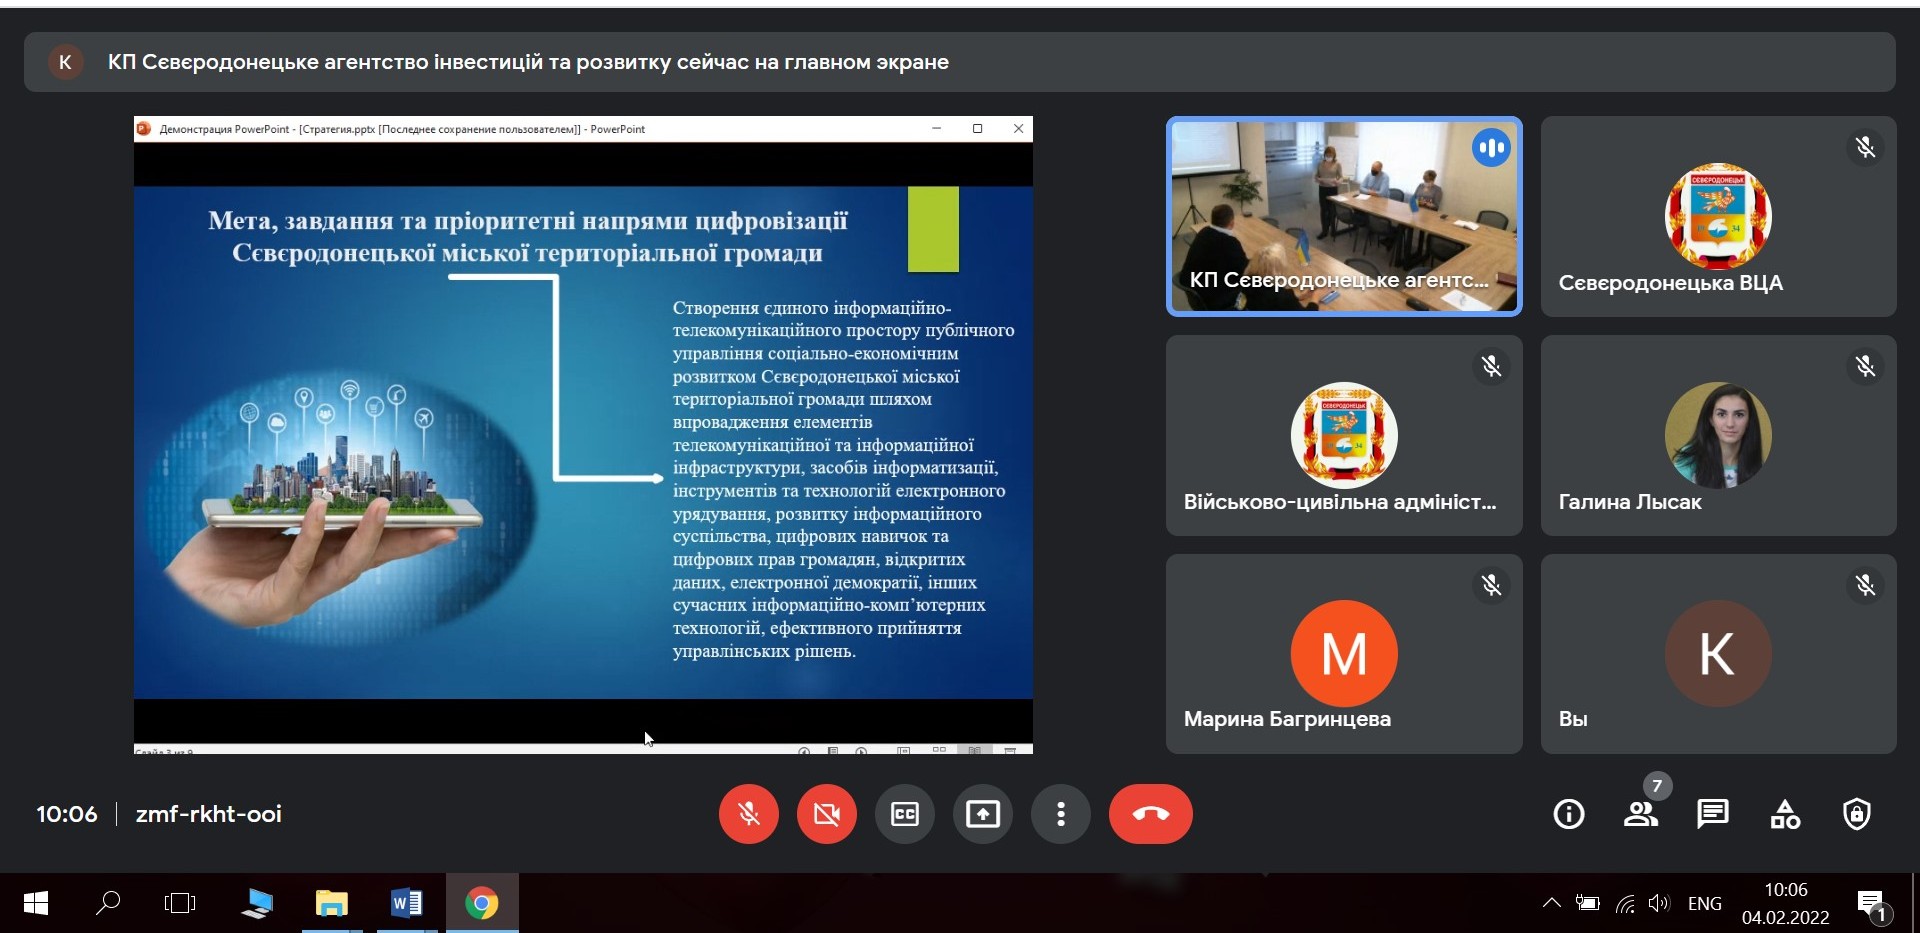Unmute the microphone in call controls
The width and height of the screenshot is (1920, 933).
click(x=748, y=814)
